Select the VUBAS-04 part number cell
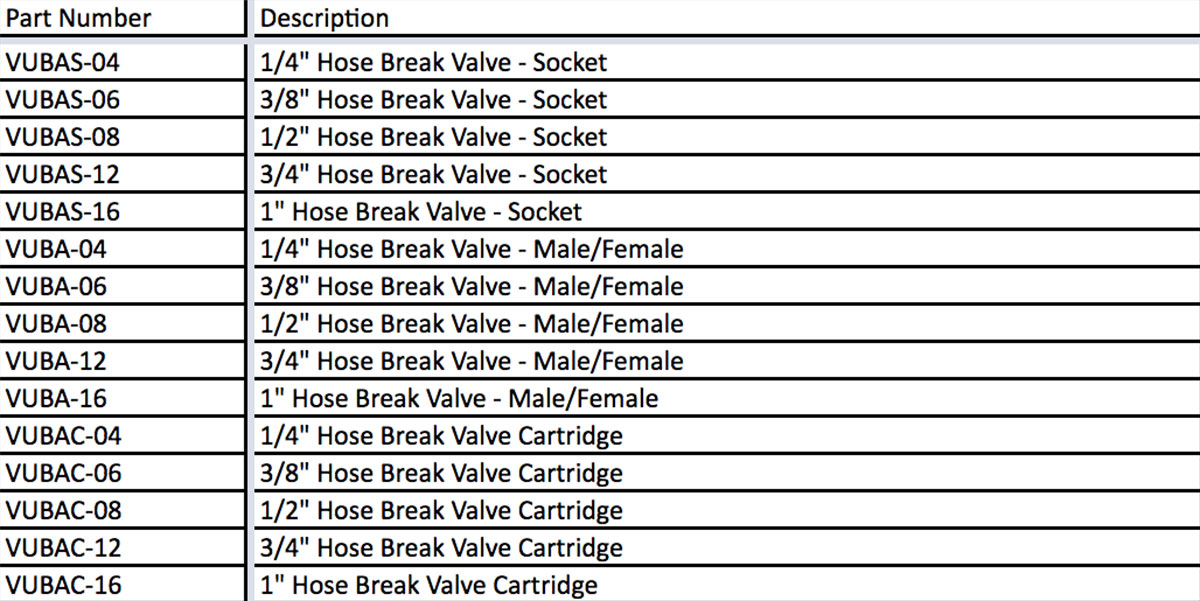Screen dimensions: 1200x601 point(63,62)
